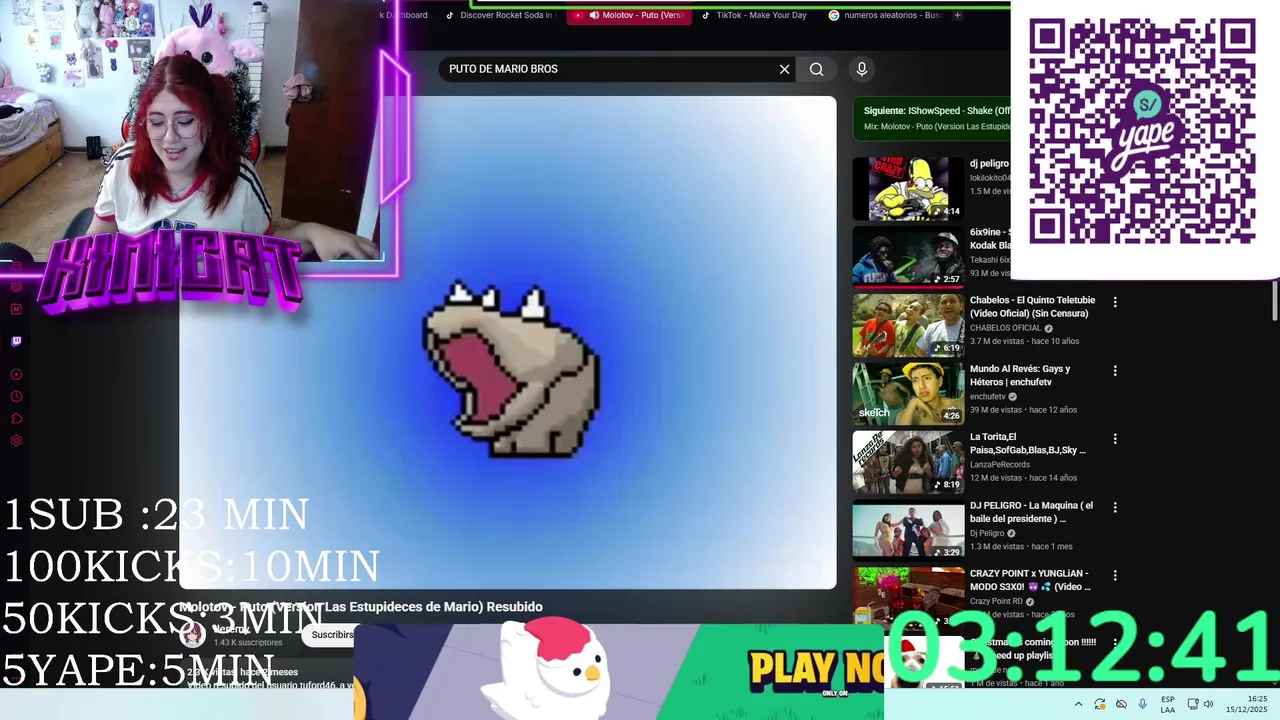1280x720 pixels.
Task: Click the pixel frog video player
Action: click(507, 343)
